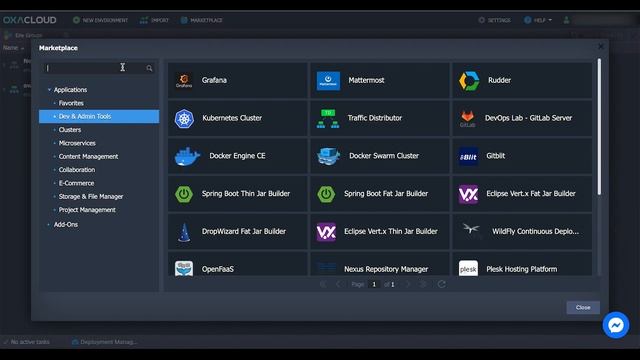Image resolution: width=640 pixels, height=360 pixels.
Task: Click the Docker Swarm Cluster icon
Action: coord(328,156)
